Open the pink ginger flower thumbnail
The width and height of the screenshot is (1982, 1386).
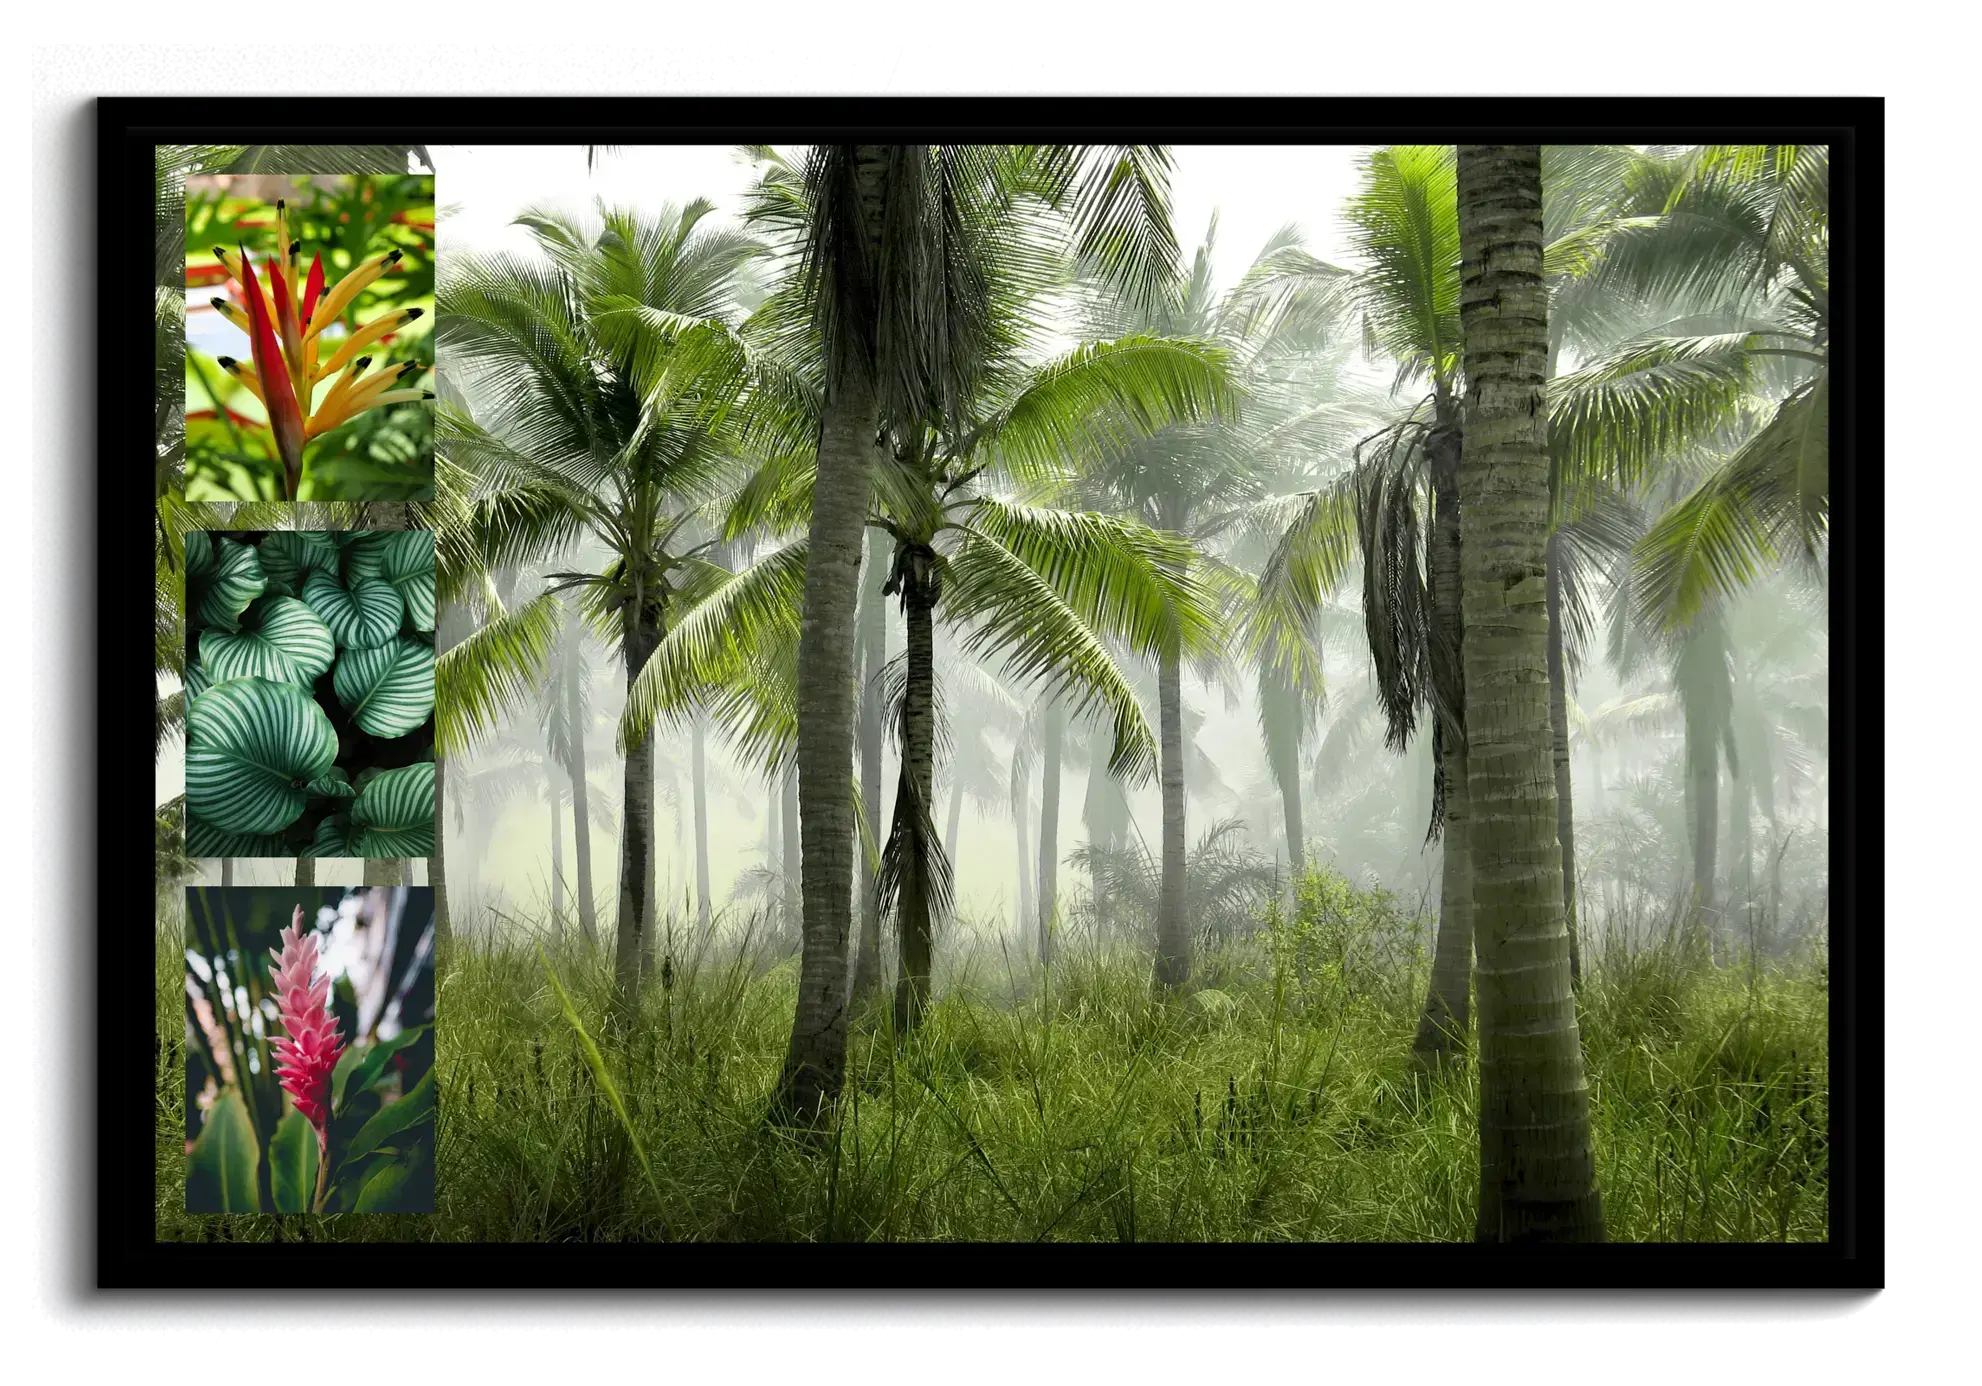click(310, 1049)
